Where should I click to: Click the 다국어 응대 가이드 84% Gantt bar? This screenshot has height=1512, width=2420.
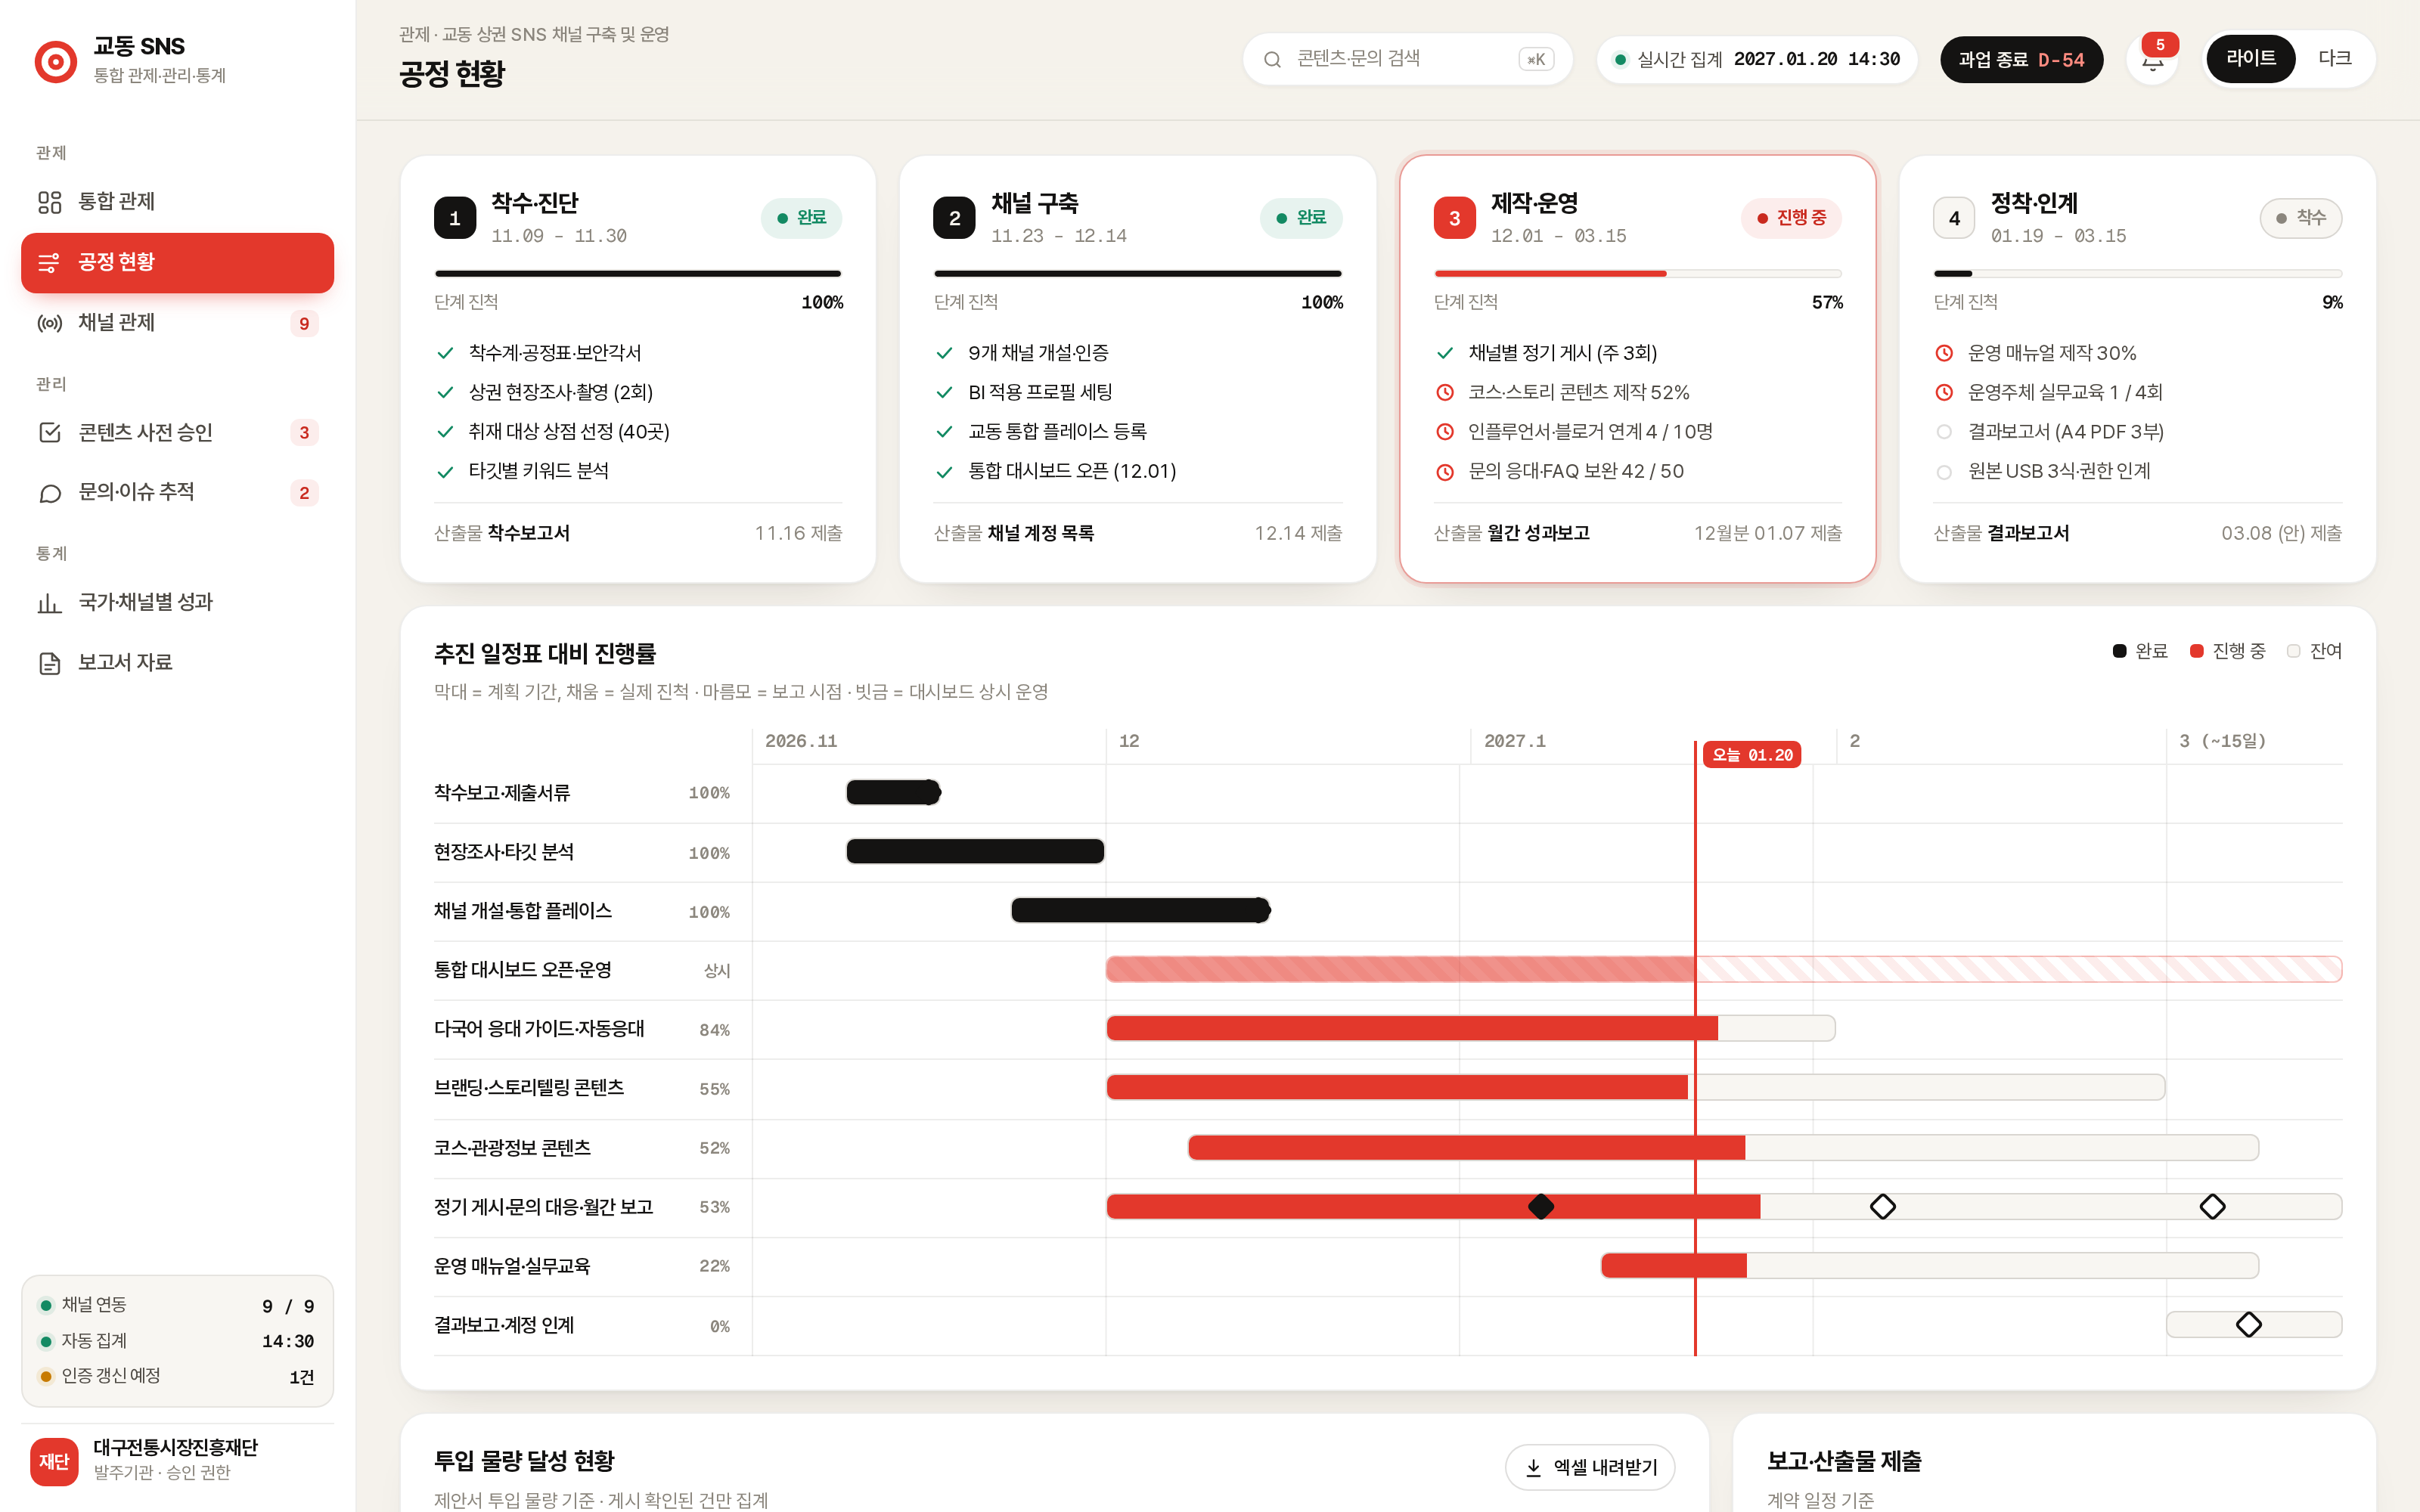[1470, 1028]
